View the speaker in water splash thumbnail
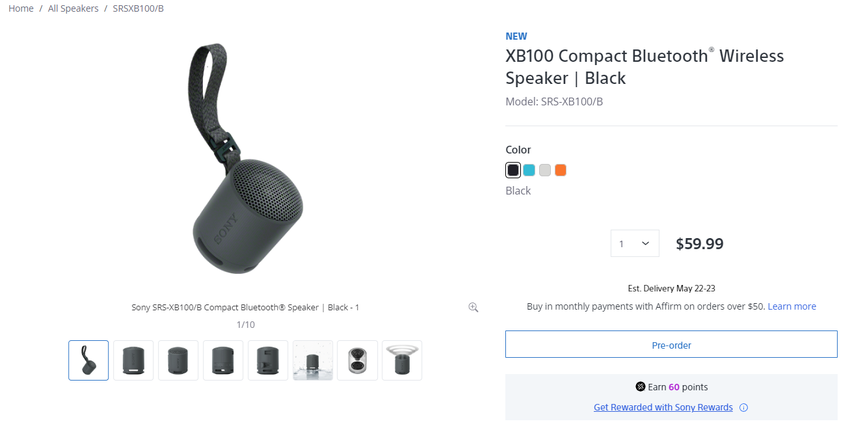 pyautogui.click(x=312, y=360)
